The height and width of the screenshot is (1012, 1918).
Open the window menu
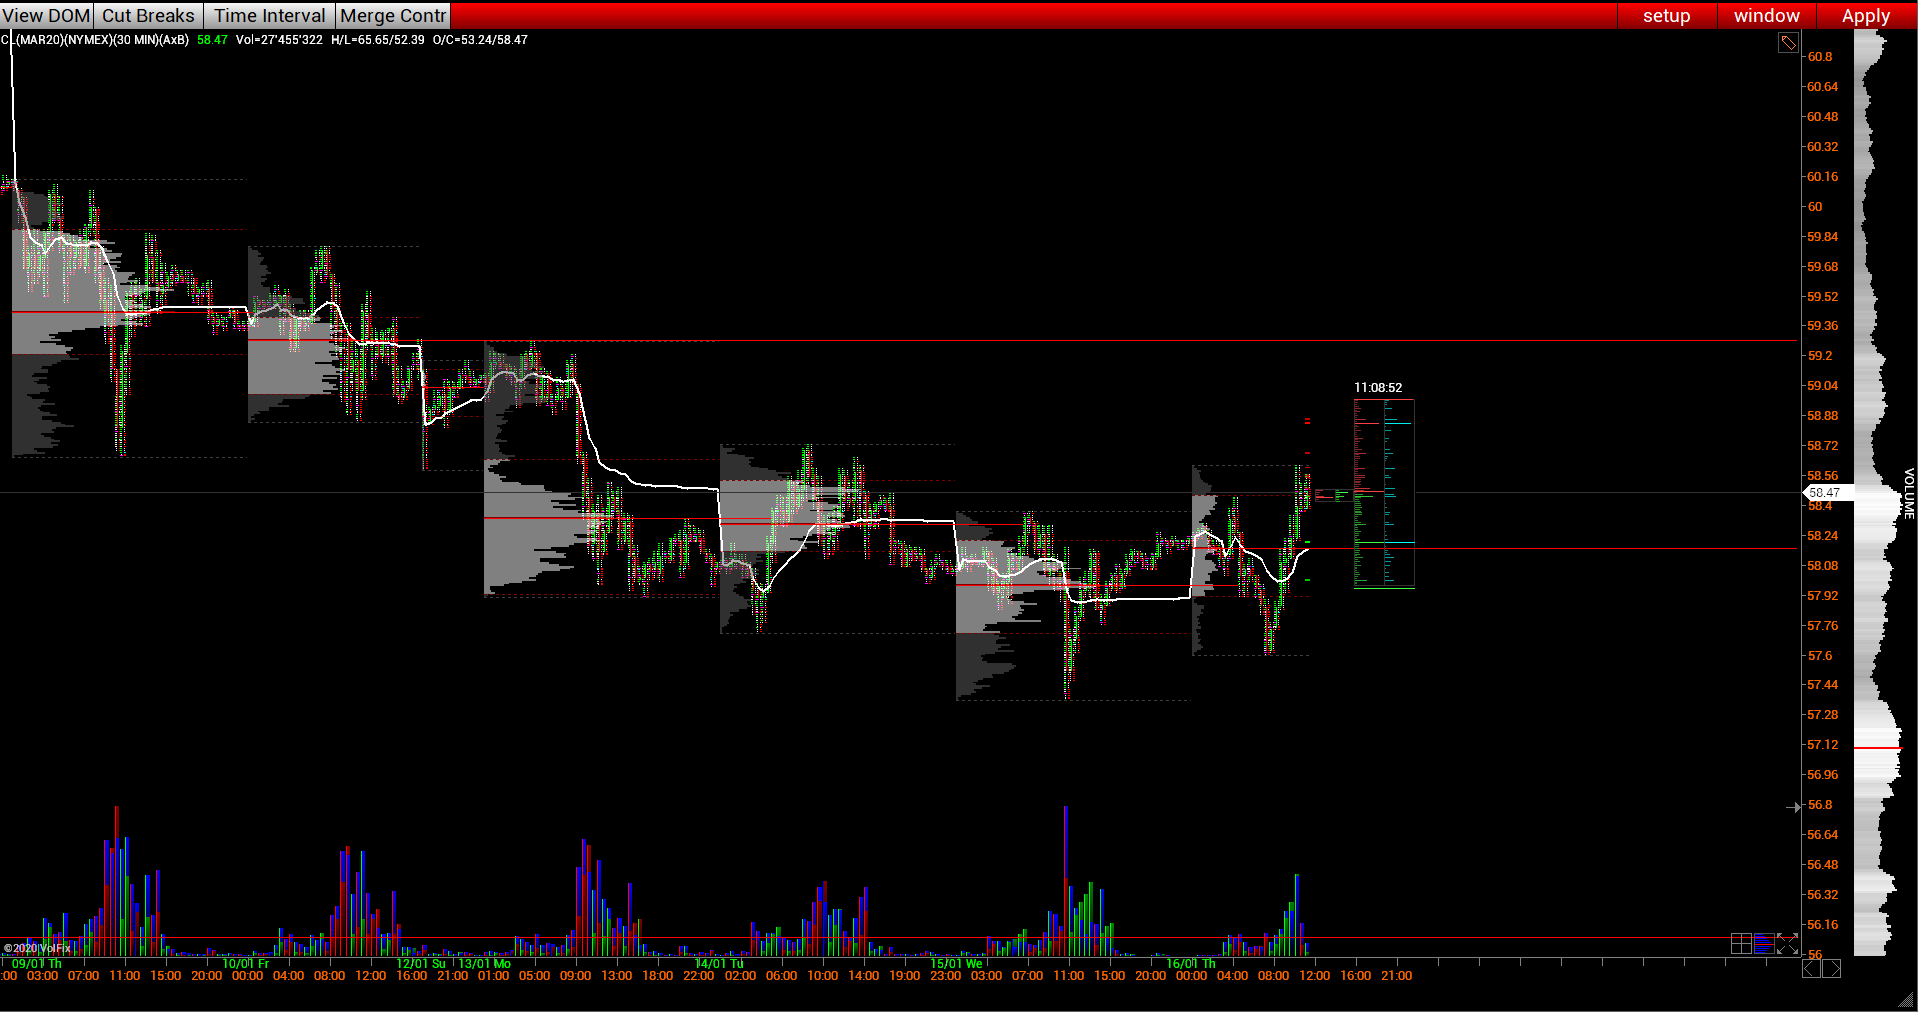[x=1765, y=15]
